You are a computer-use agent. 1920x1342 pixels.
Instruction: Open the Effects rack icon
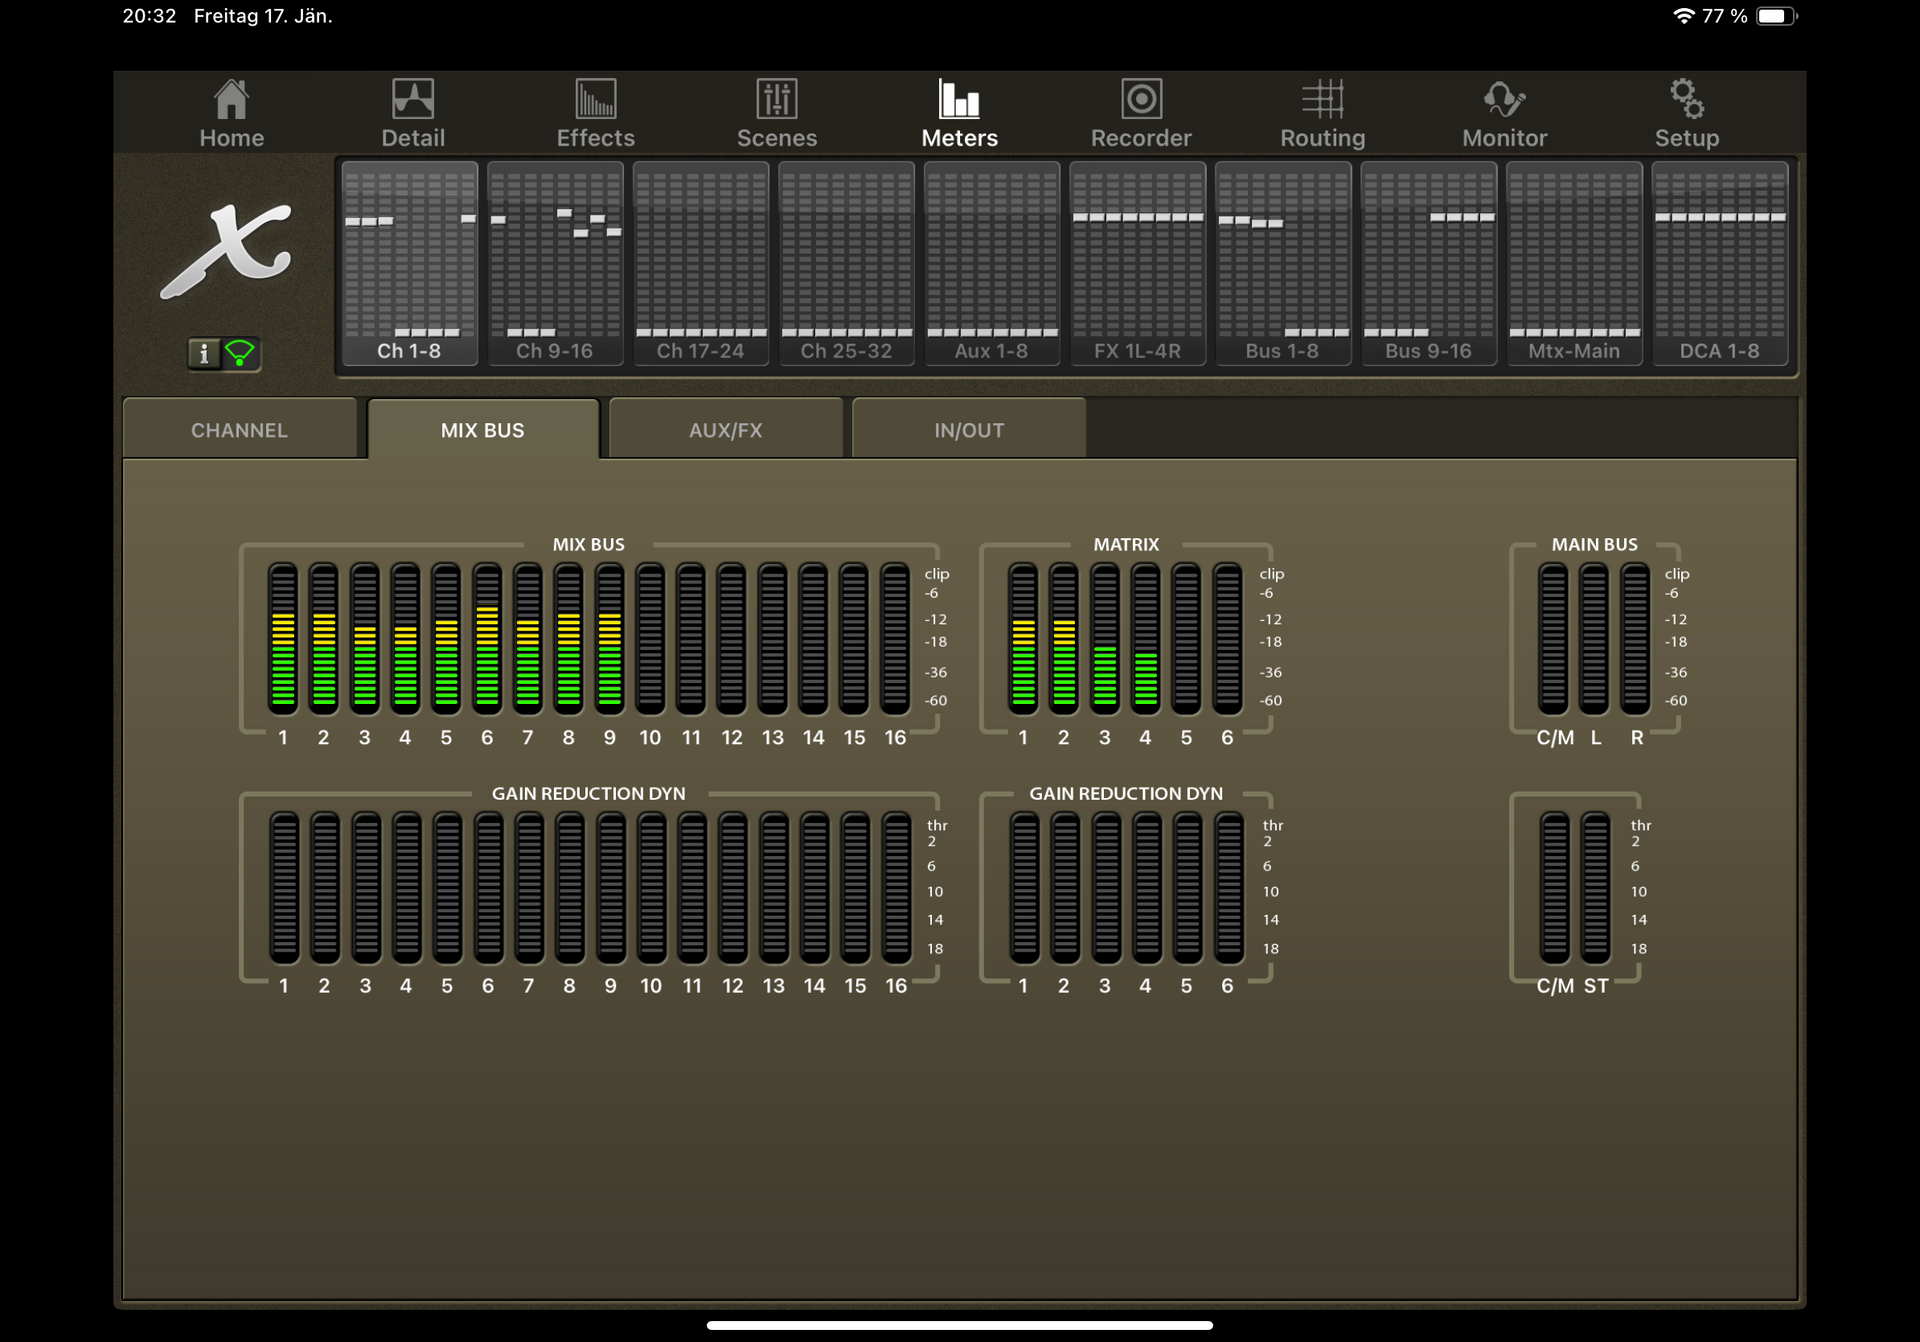pos(595,113)
